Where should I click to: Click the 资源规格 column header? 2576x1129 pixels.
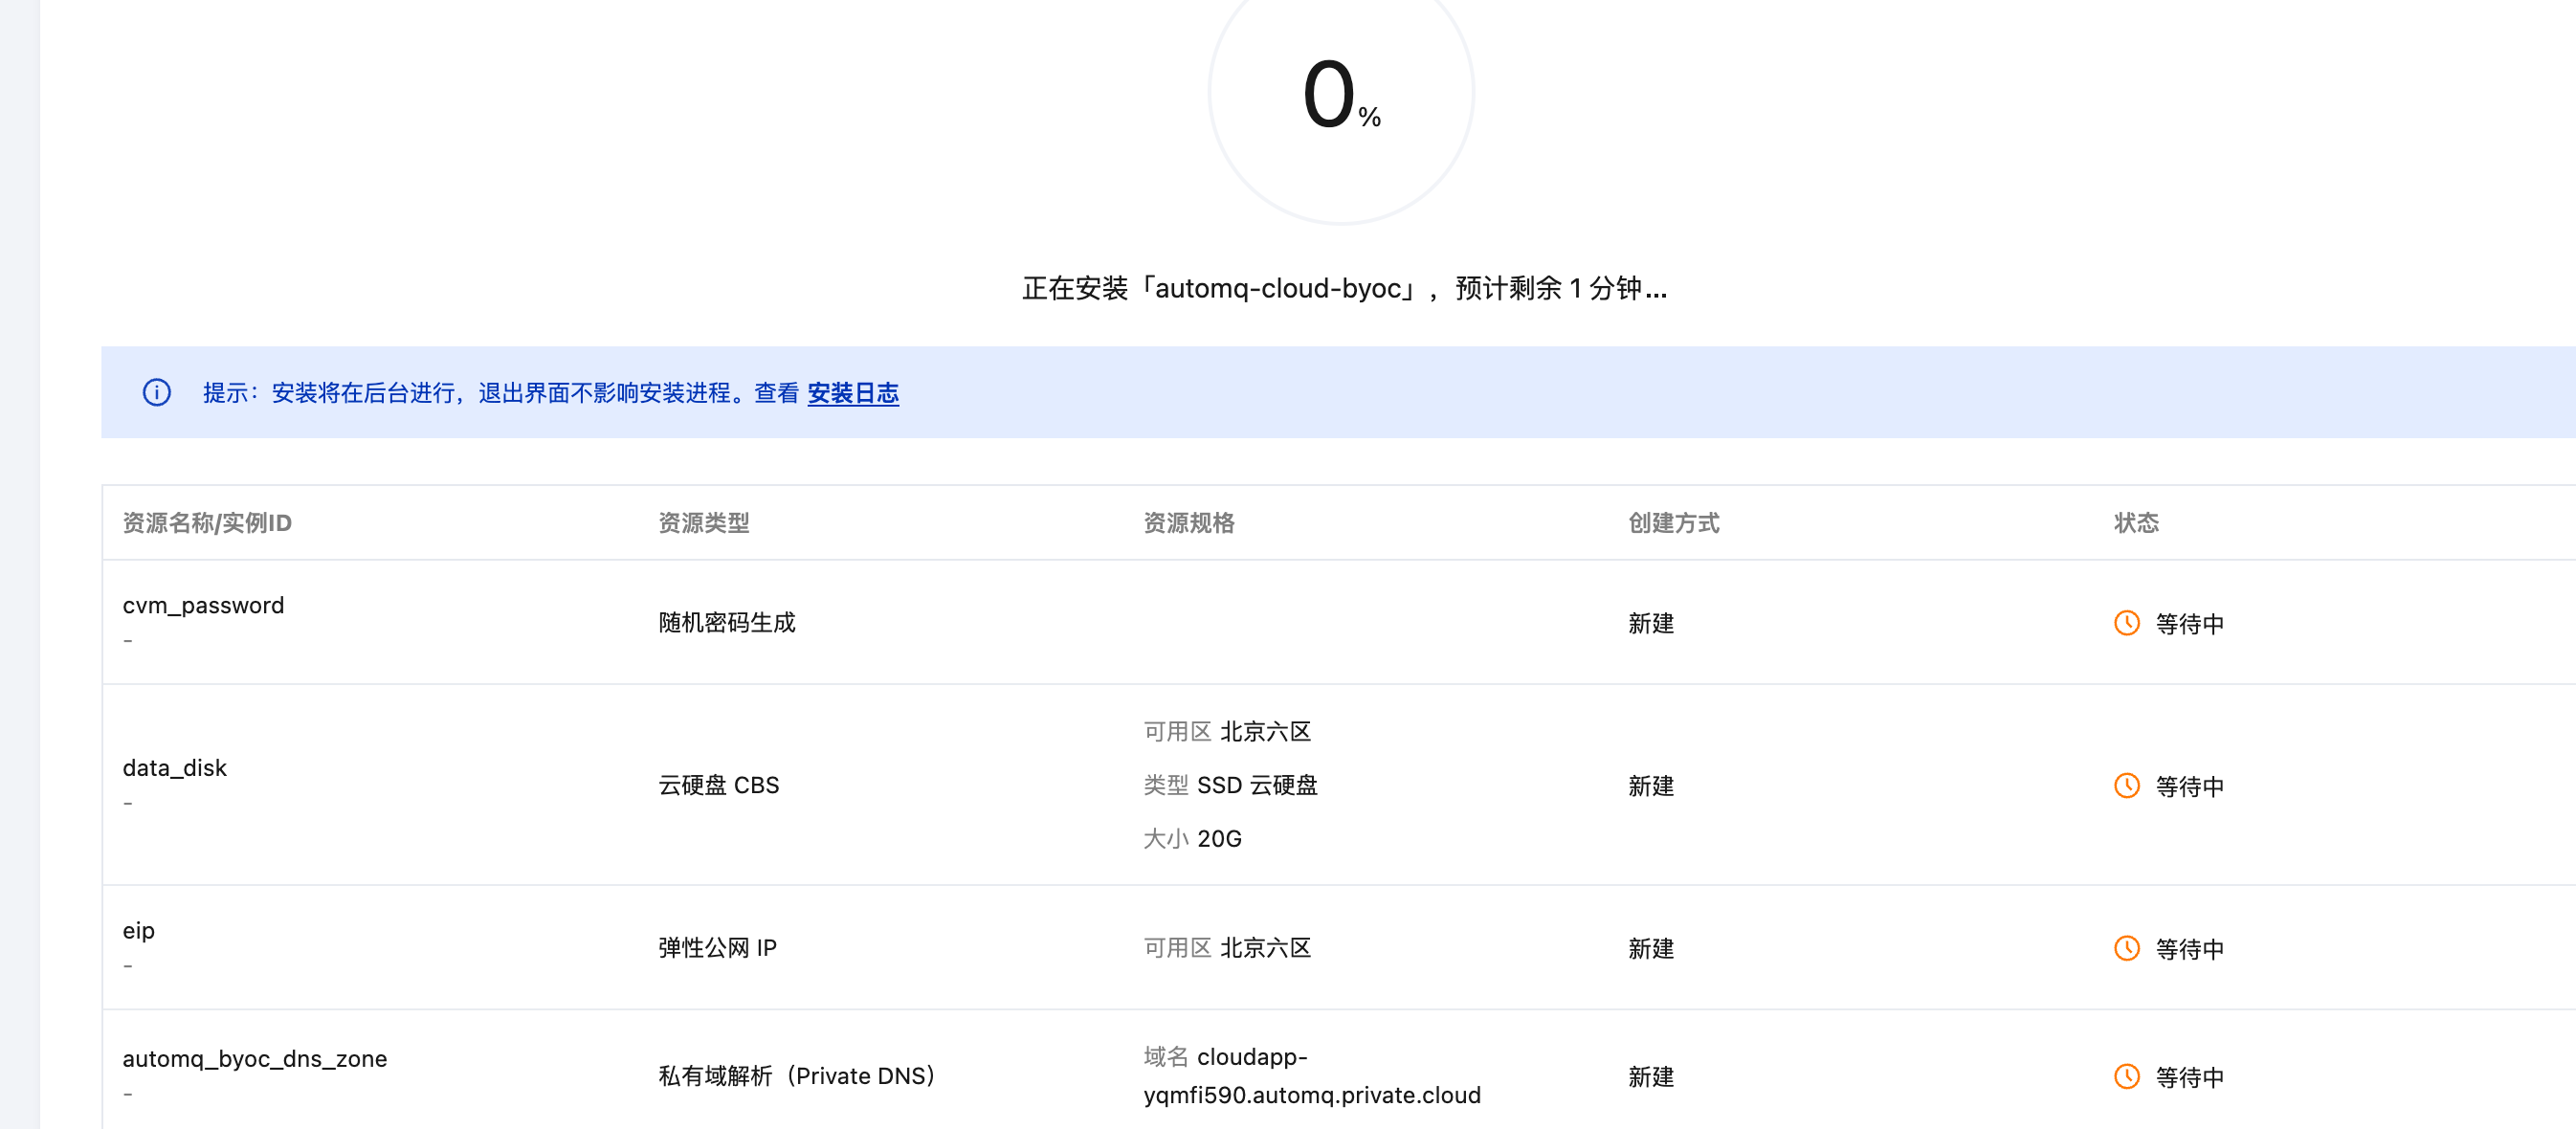point(1188,523)
